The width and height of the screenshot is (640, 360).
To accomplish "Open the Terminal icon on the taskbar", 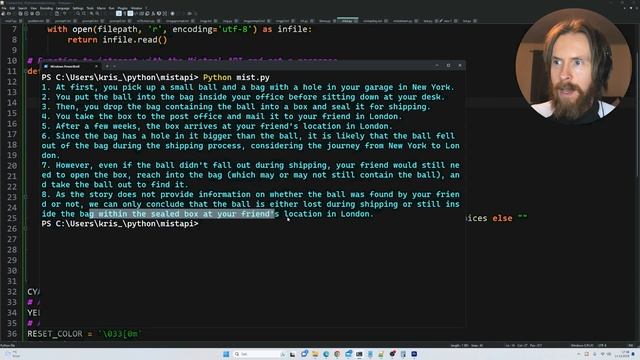I will tap(359, 354).
